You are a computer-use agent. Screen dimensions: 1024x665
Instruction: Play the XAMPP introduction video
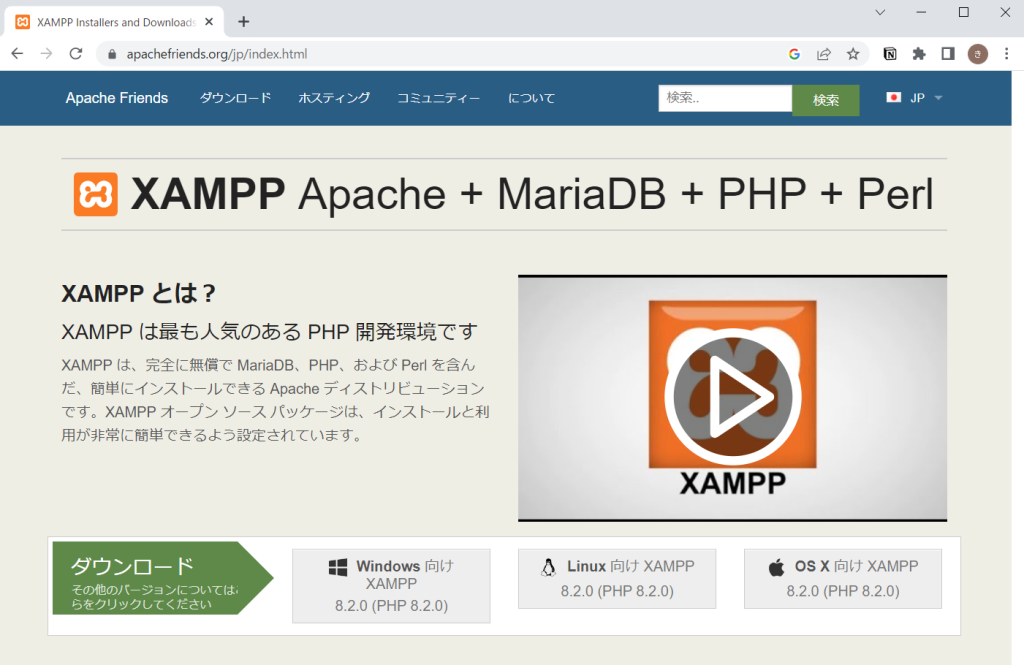(x=732, y=397)
